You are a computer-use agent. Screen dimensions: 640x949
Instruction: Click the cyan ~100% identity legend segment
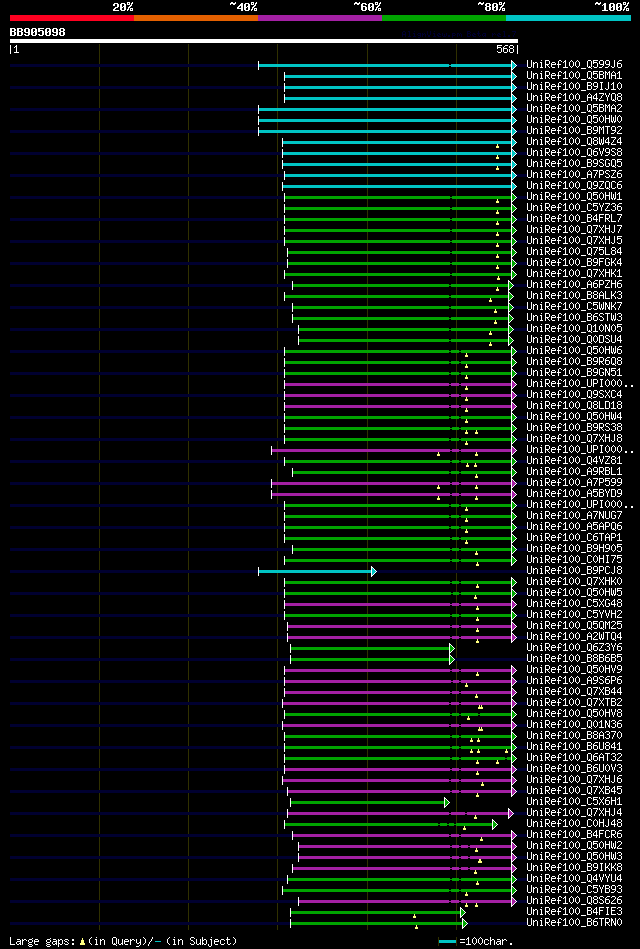pos(569,18)
